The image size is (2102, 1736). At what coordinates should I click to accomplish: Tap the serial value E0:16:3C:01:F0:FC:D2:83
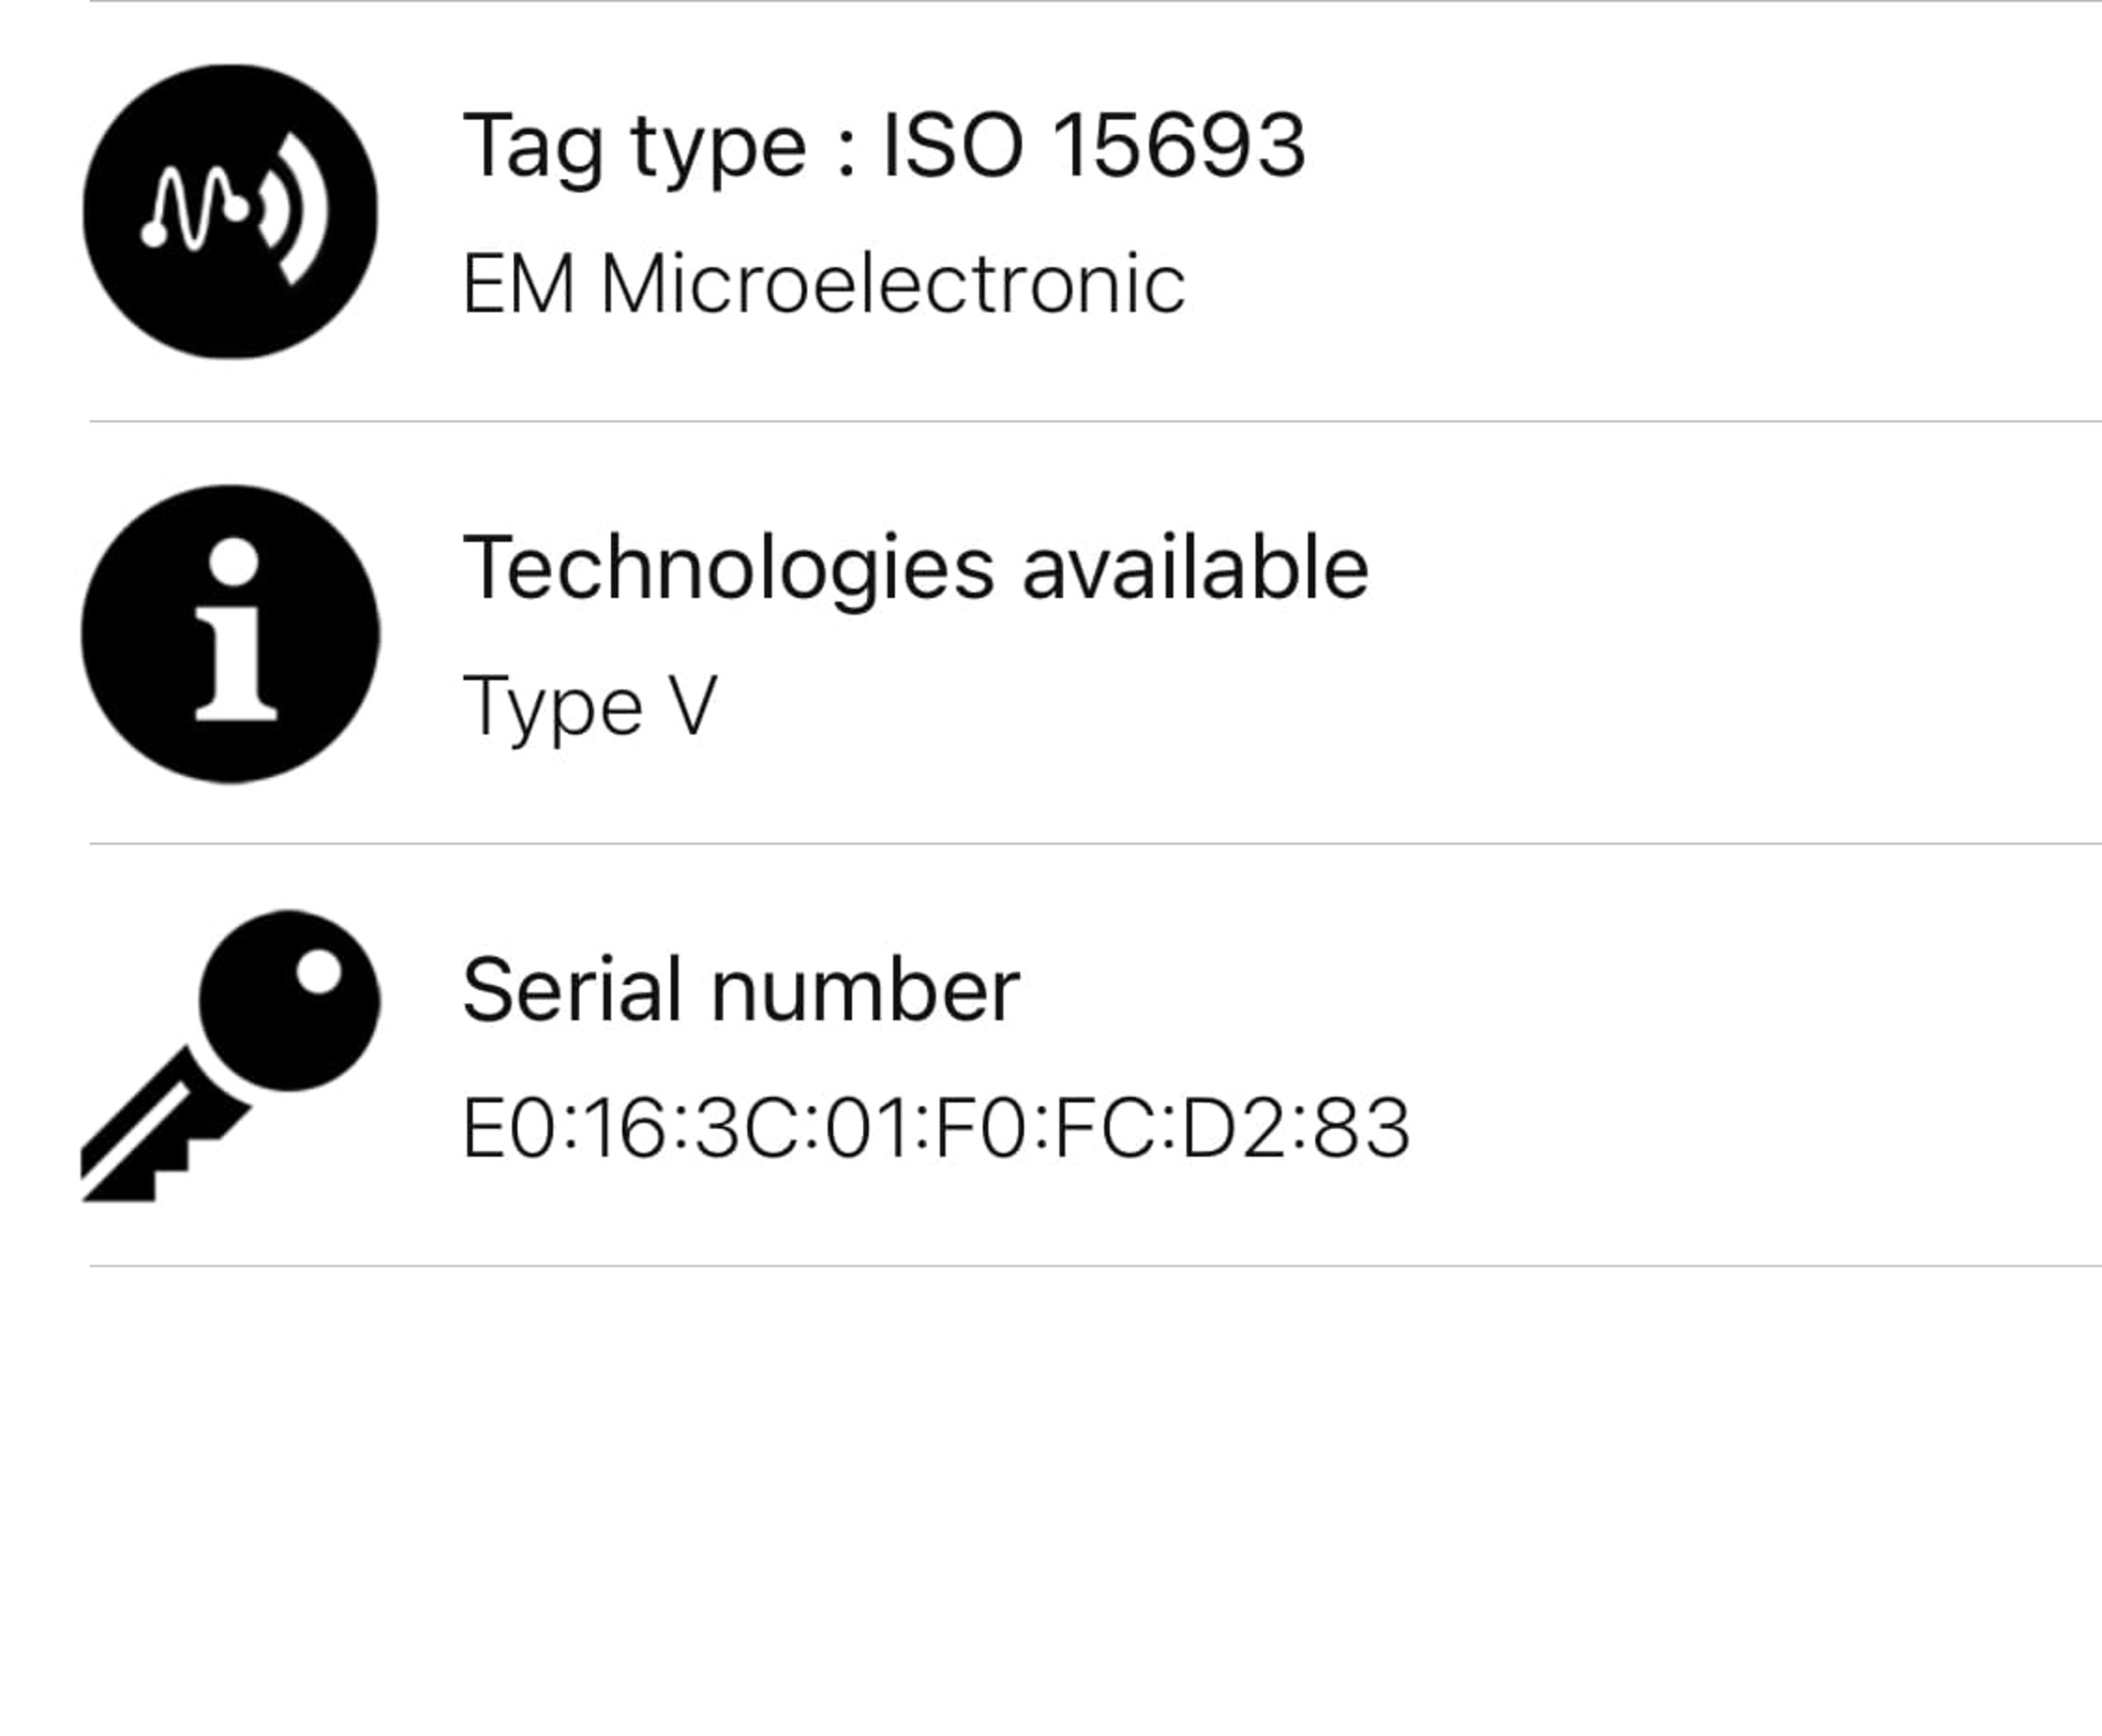(x=936, y=1128)
